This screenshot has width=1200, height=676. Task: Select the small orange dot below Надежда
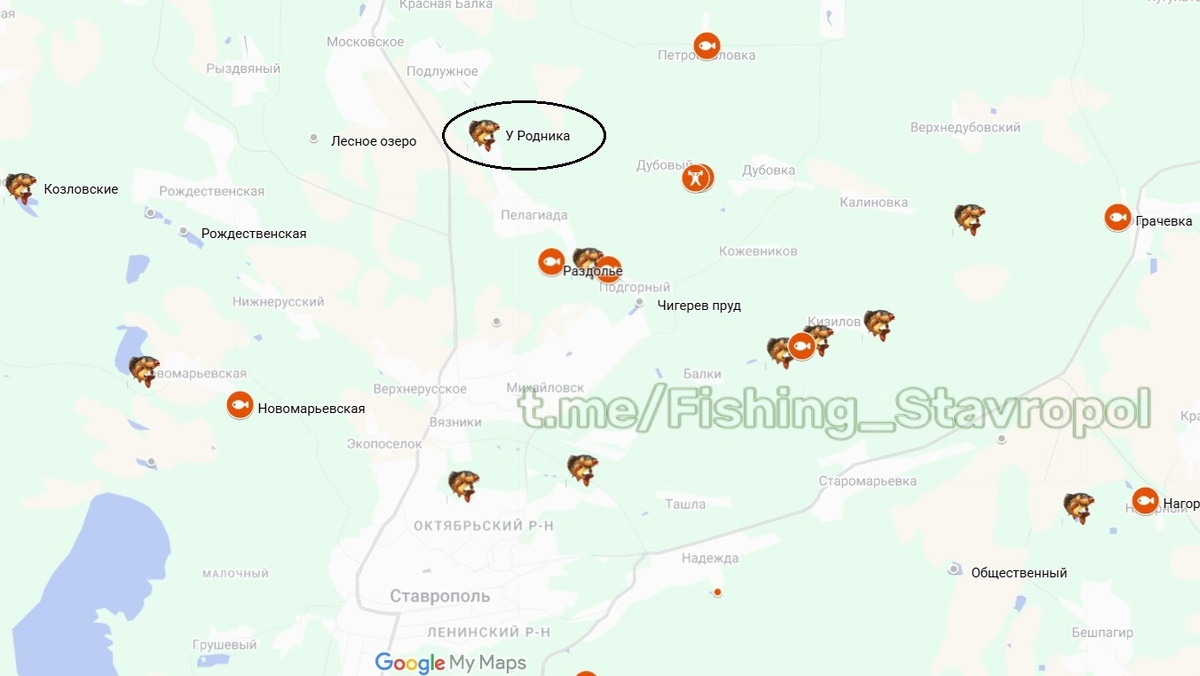tap(717, 593)
